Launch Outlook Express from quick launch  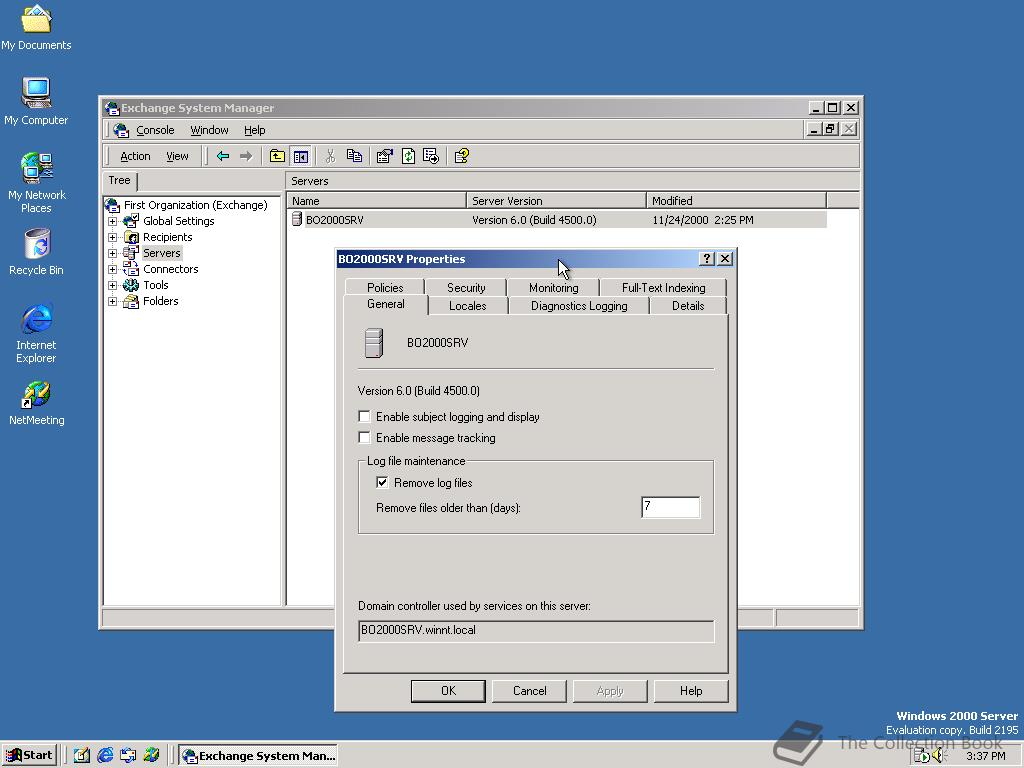(x=128, y=756)
